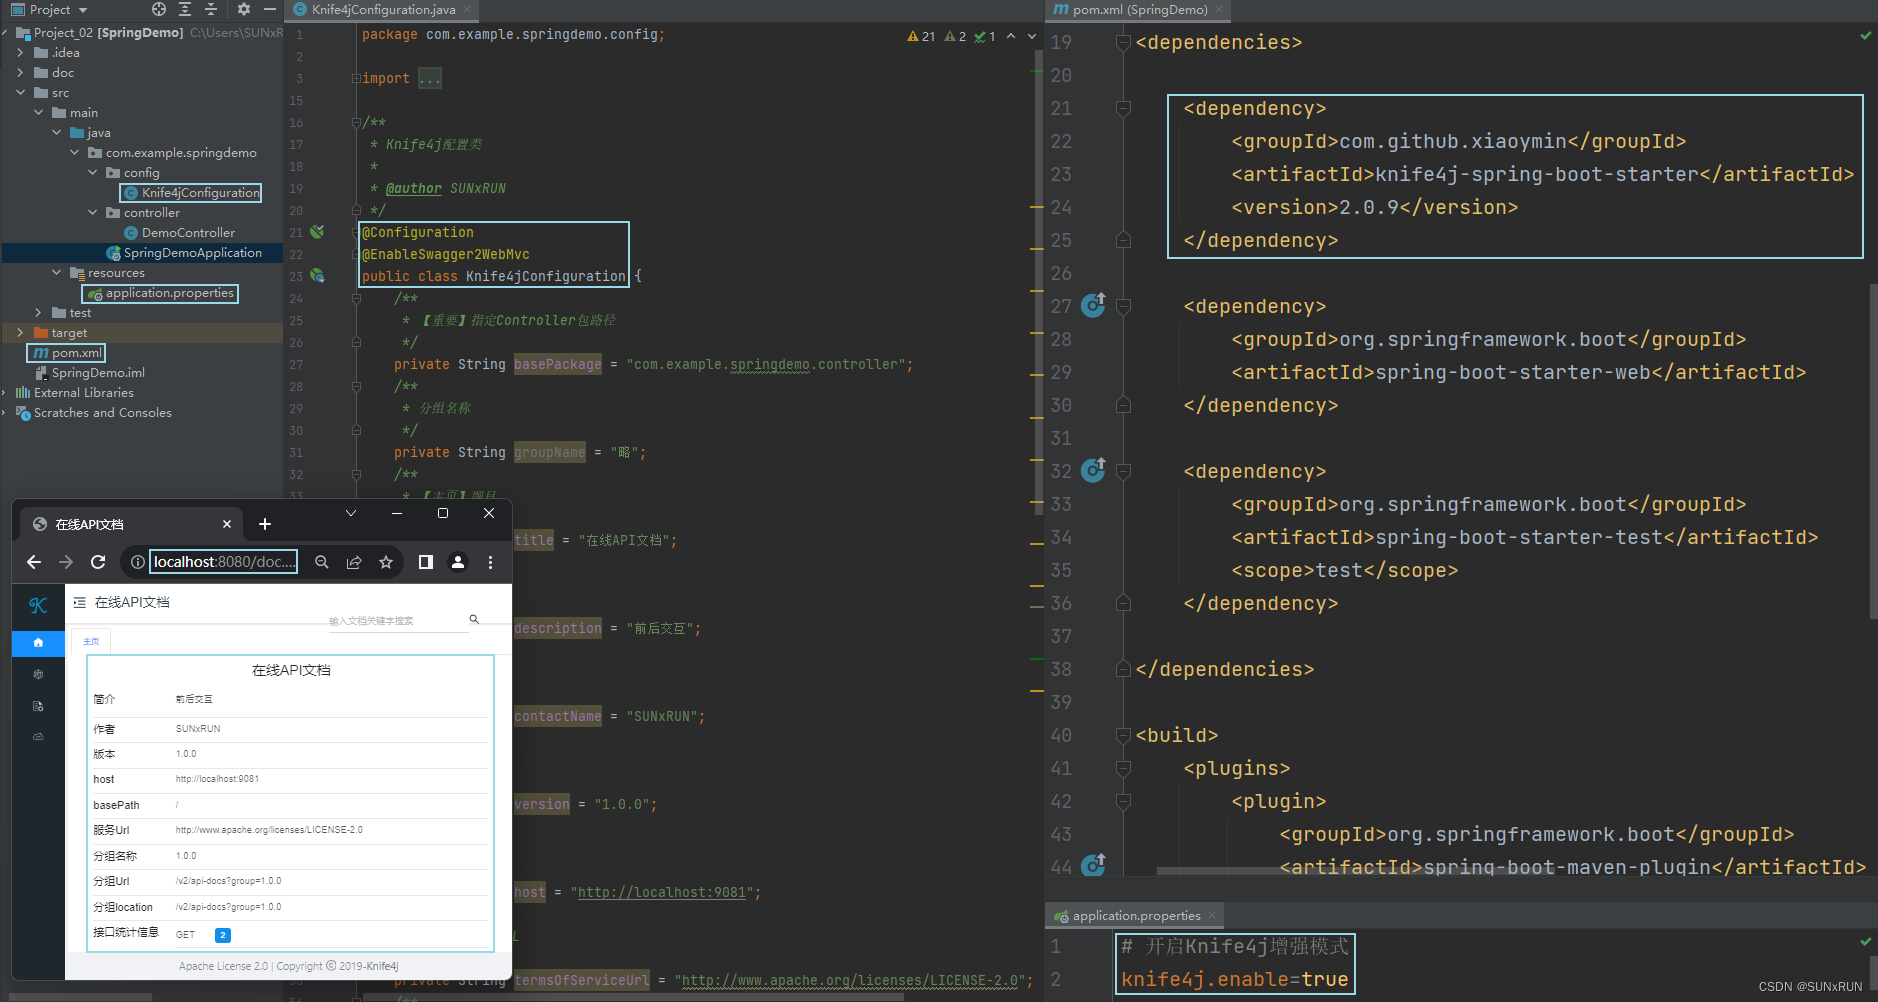Click Spring bean gutter icon on line 21

(317, 232)
